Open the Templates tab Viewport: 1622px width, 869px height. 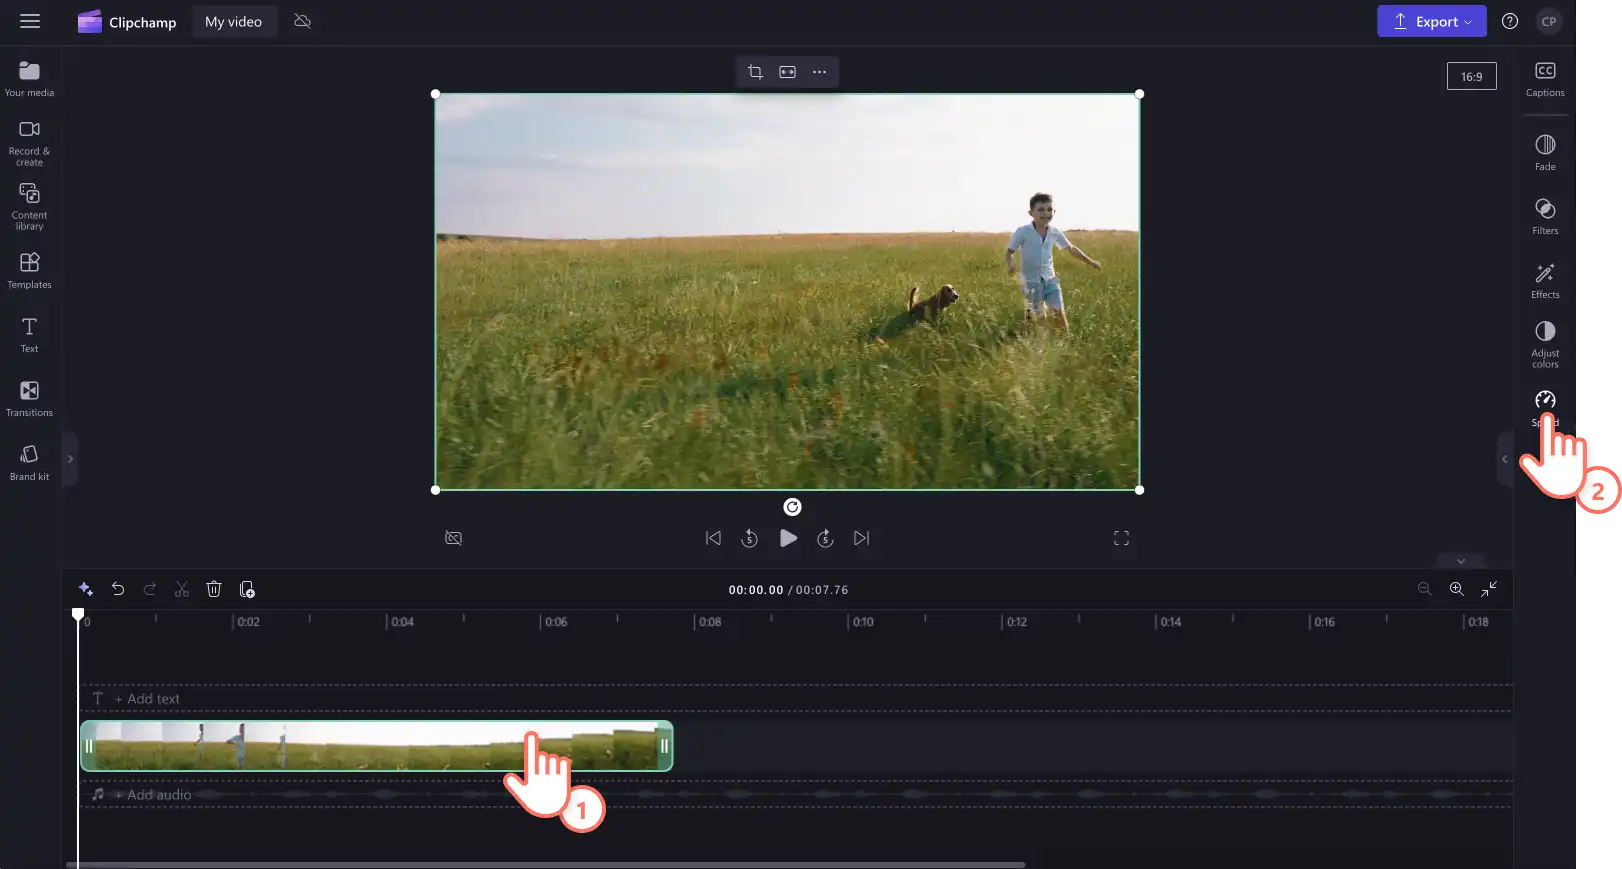click(29, 270)
